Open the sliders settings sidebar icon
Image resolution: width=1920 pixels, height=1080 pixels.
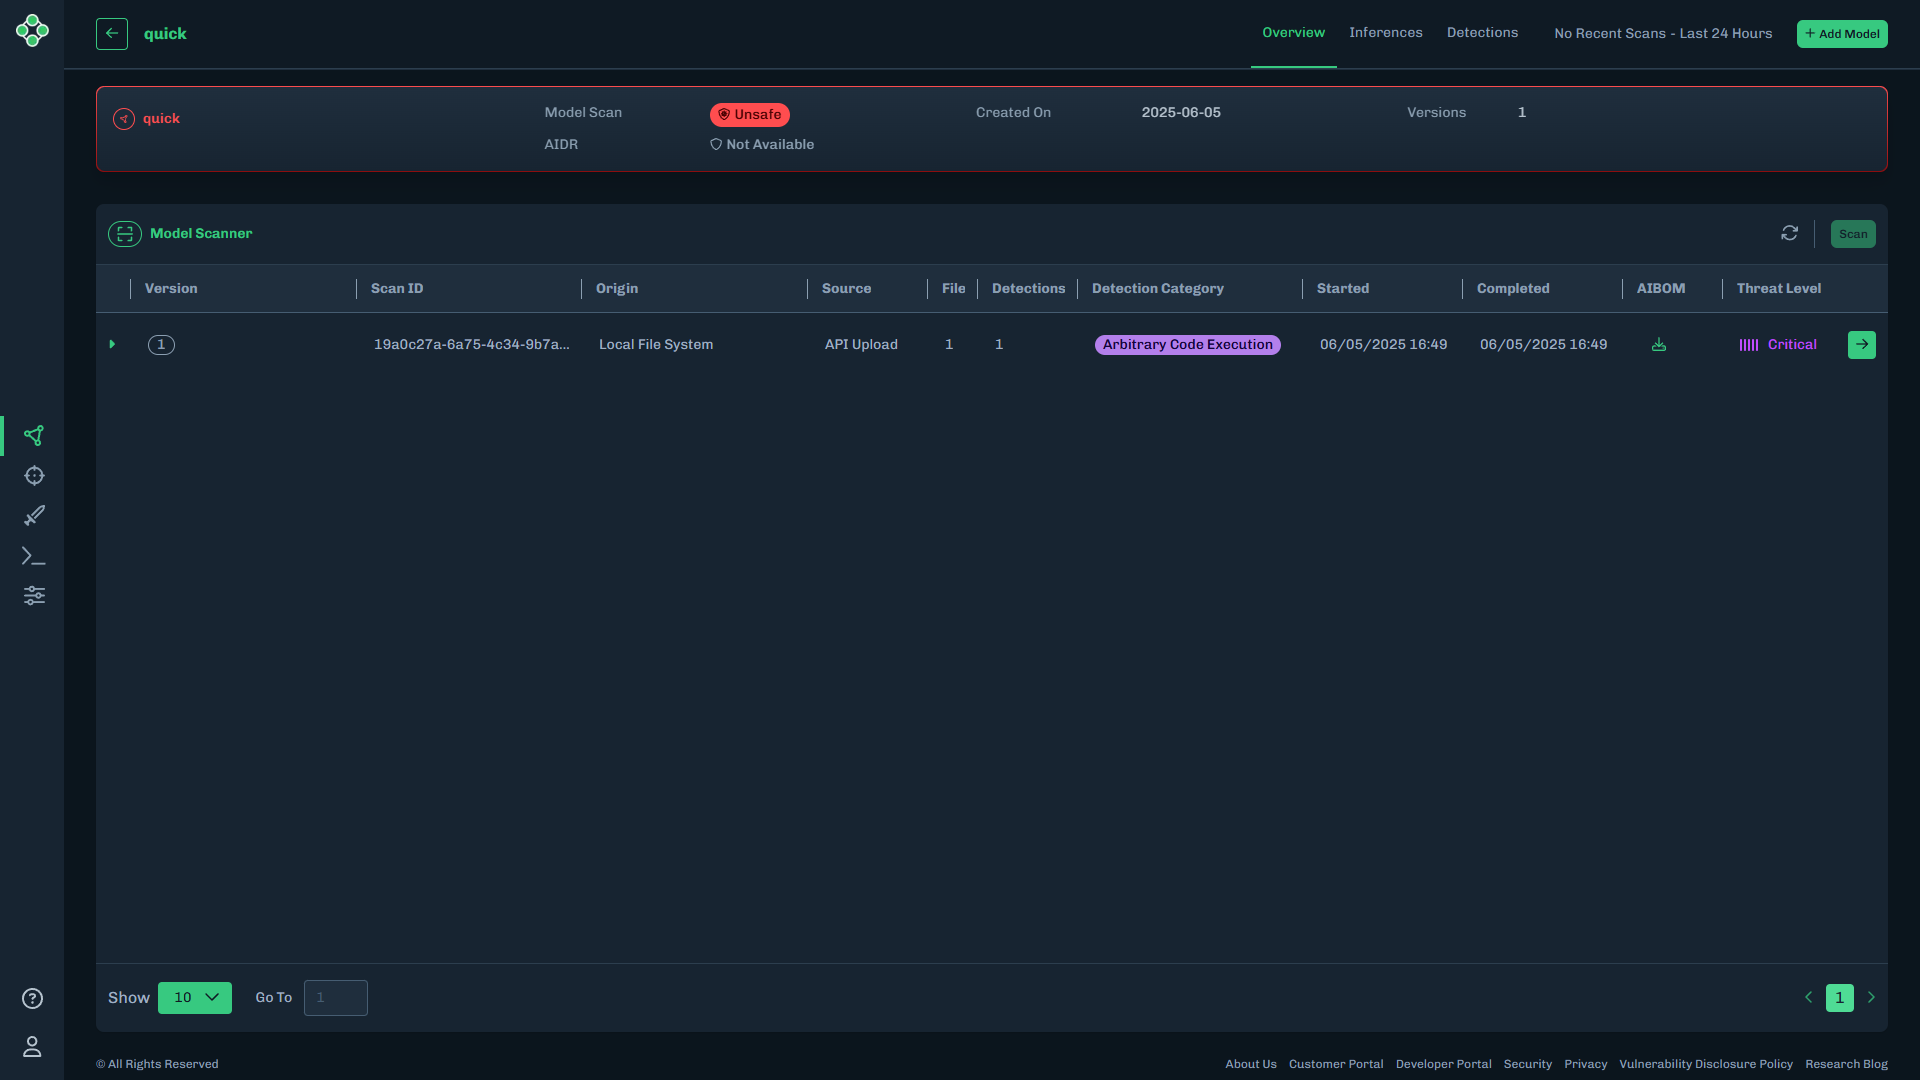pyautogui.click(x=34, y=596)
